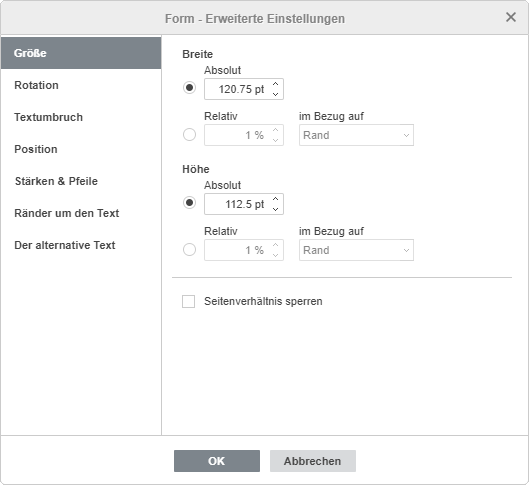This screenshot has width=529, height=485.
Task: Increase Höhe relative percent with up arrow
Action: coord(275,245)
